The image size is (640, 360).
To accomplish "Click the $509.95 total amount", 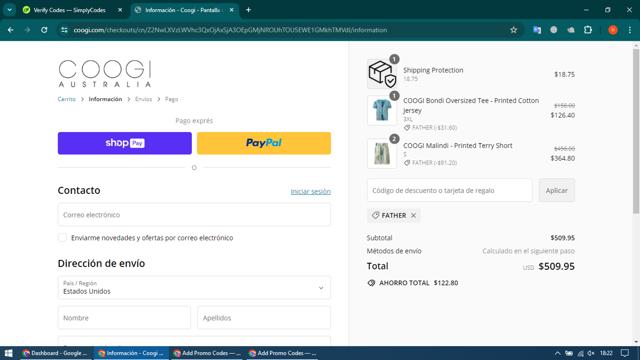I will 556,266.
